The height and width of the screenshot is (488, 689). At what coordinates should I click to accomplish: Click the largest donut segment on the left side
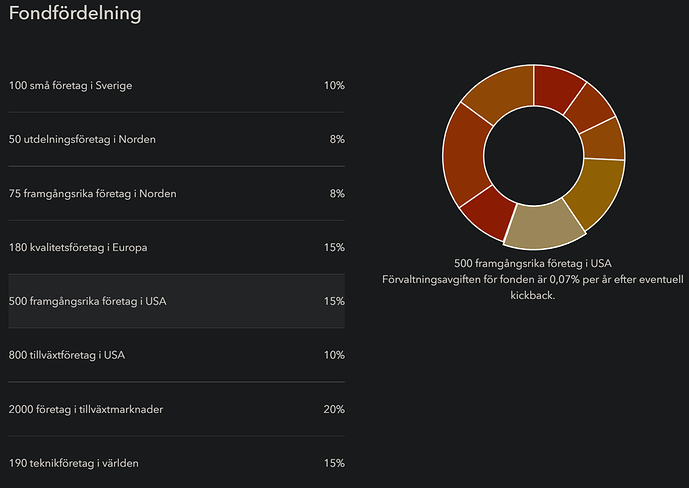coord(466,156)
